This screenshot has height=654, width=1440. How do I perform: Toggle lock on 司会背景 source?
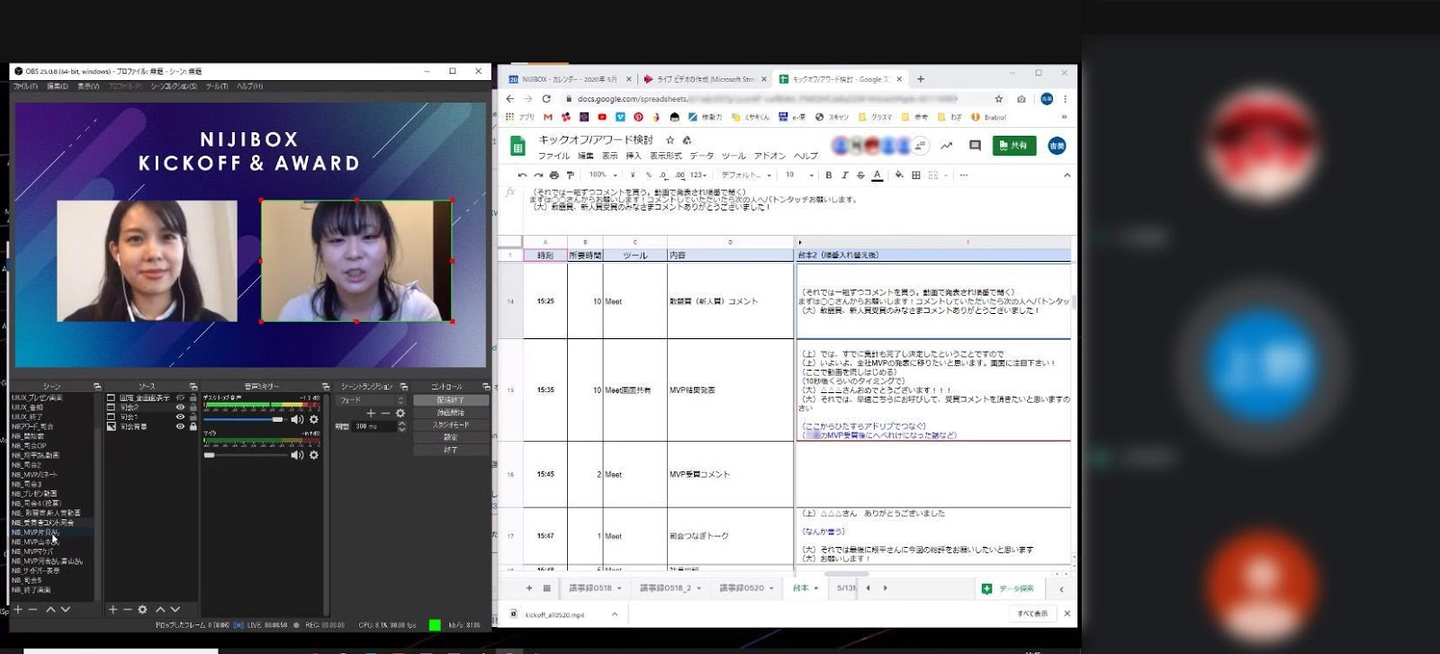(x=193, y=427)
